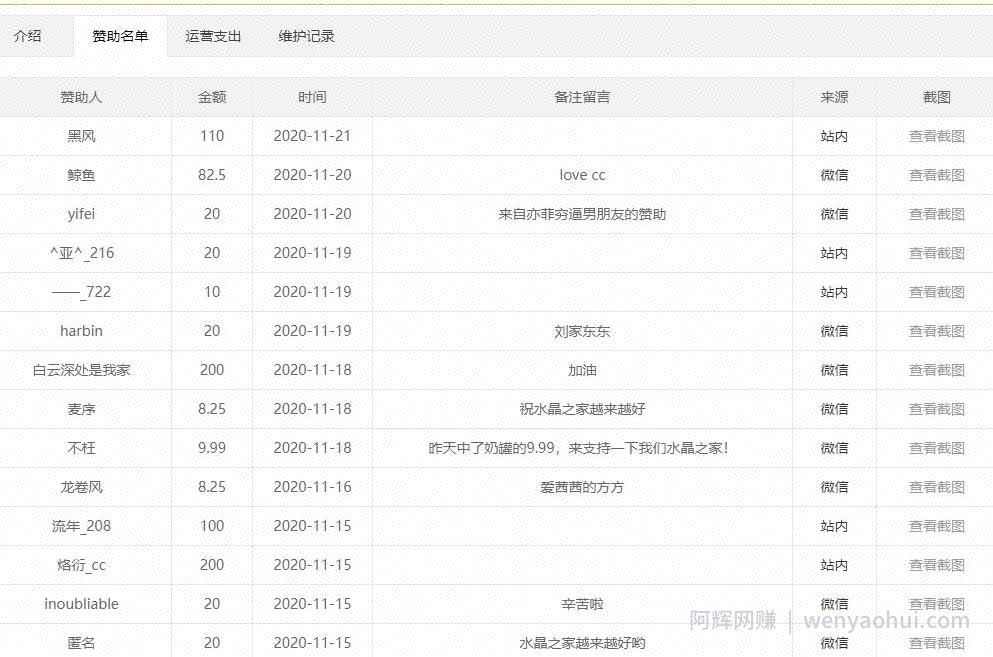The height and width of the screenshot is (657, 993).
Task: Select sponsor name ^亚^_216
Action: coord(82,253)
